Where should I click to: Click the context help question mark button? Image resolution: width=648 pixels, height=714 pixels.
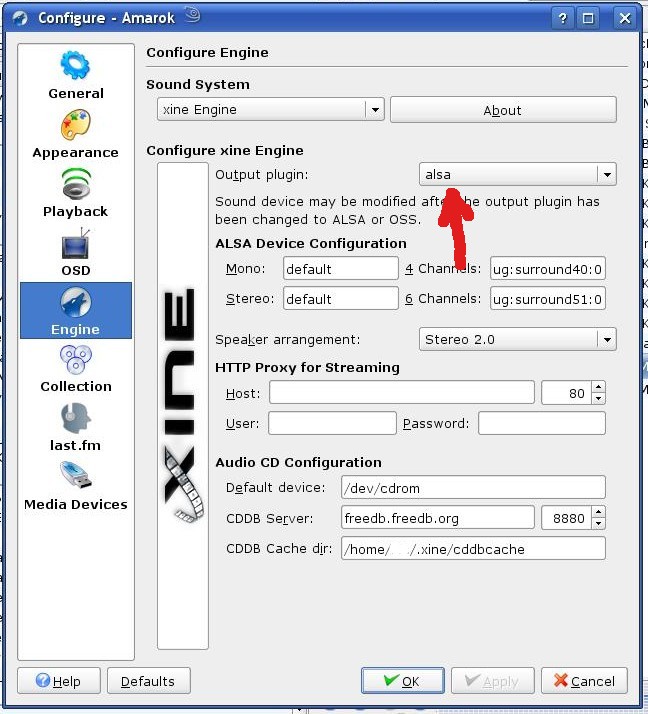[563, 18]
